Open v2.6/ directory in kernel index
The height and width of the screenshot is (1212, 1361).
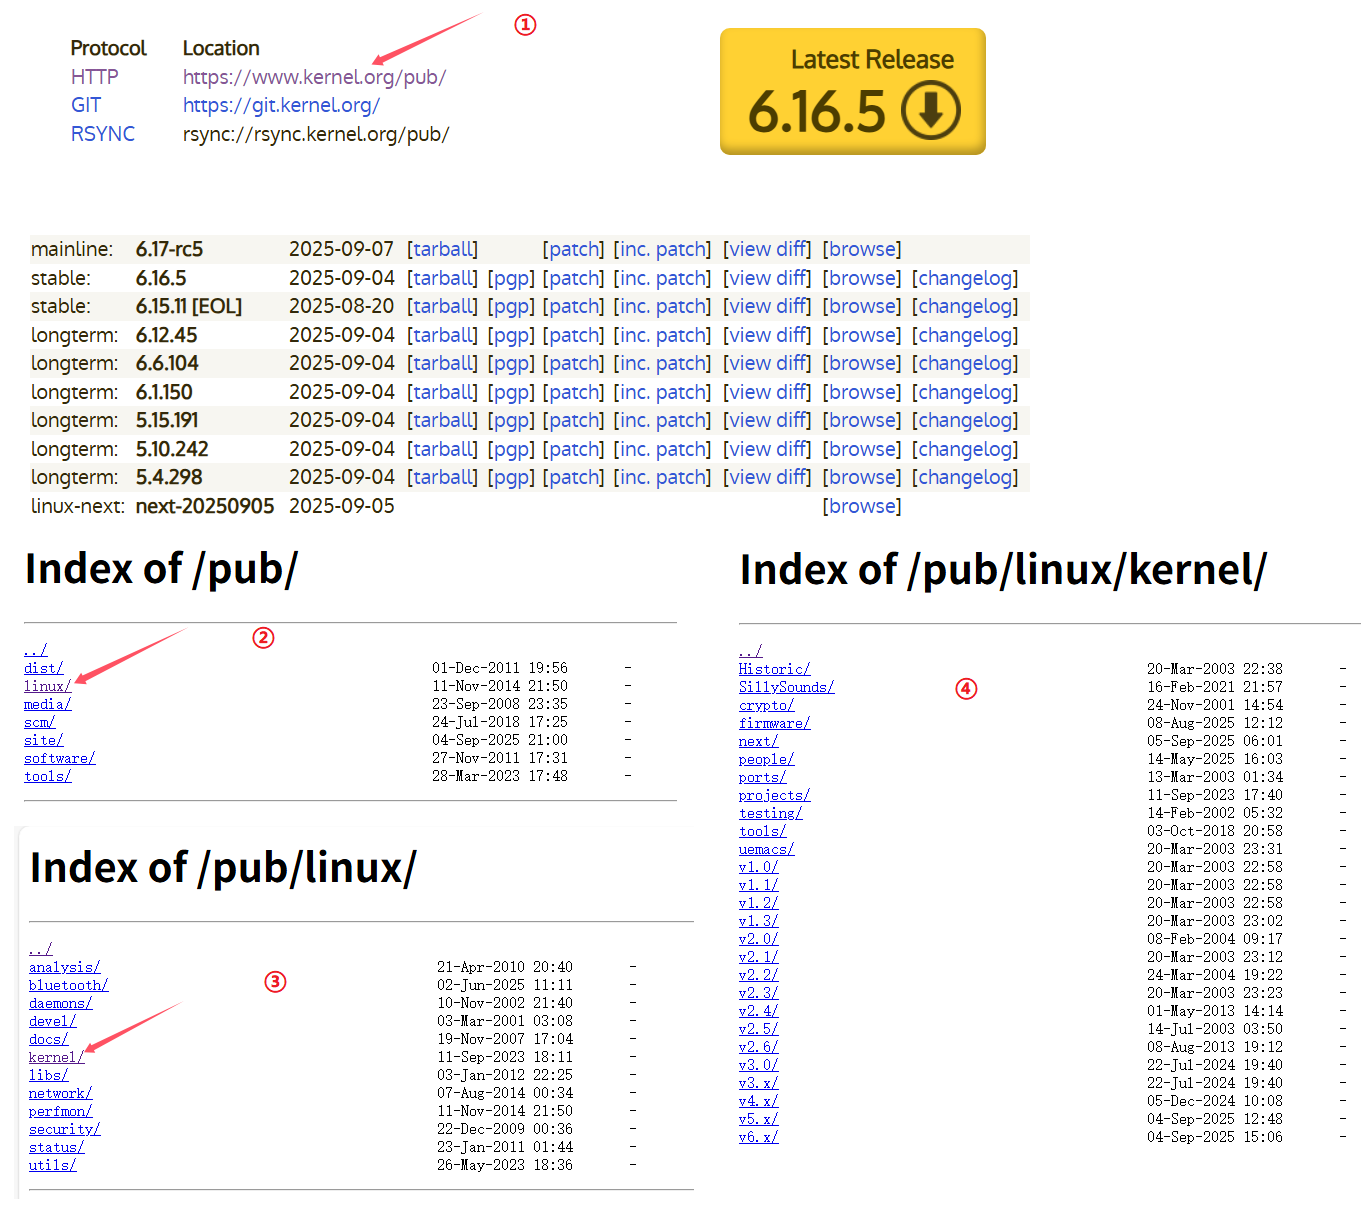pos(758,1047)
